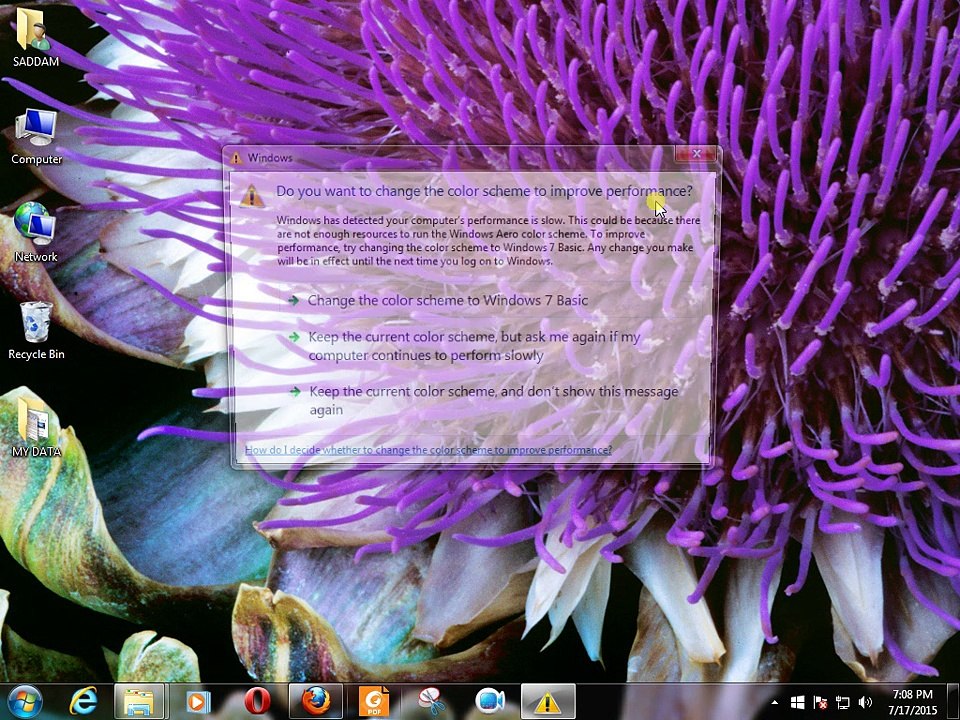
Task: Open the help link about changing color scheme
Action: 428,450
